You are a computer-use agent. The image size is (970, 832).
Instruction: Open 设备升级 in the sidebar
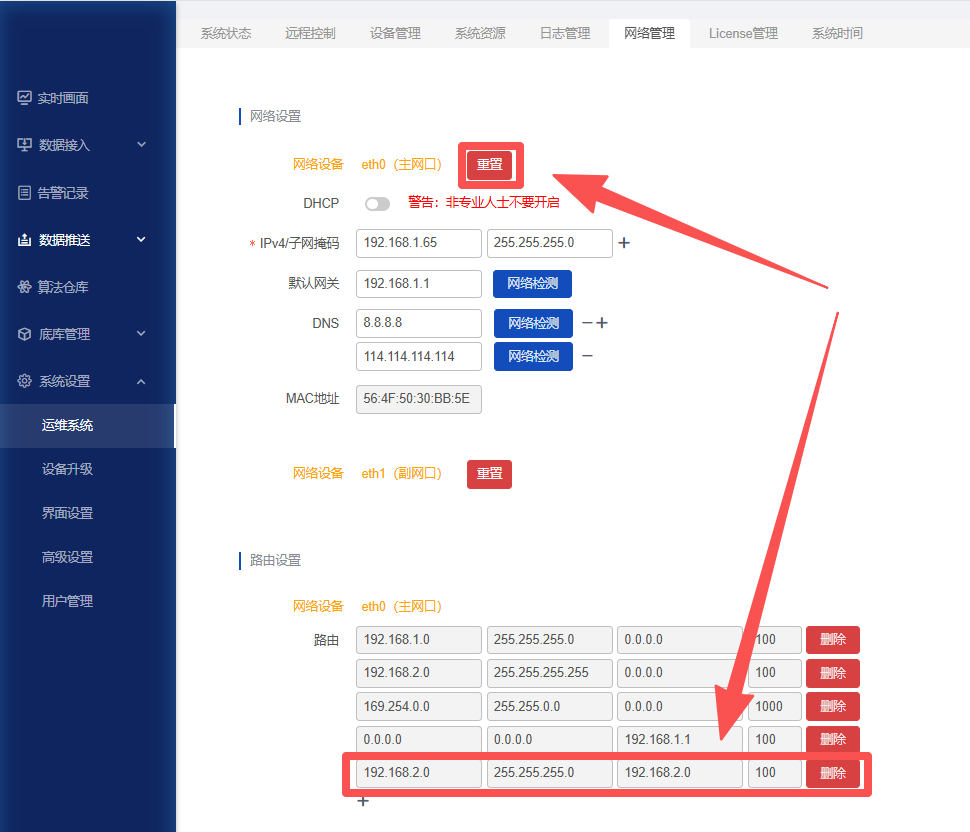click(x=67, y=469)
